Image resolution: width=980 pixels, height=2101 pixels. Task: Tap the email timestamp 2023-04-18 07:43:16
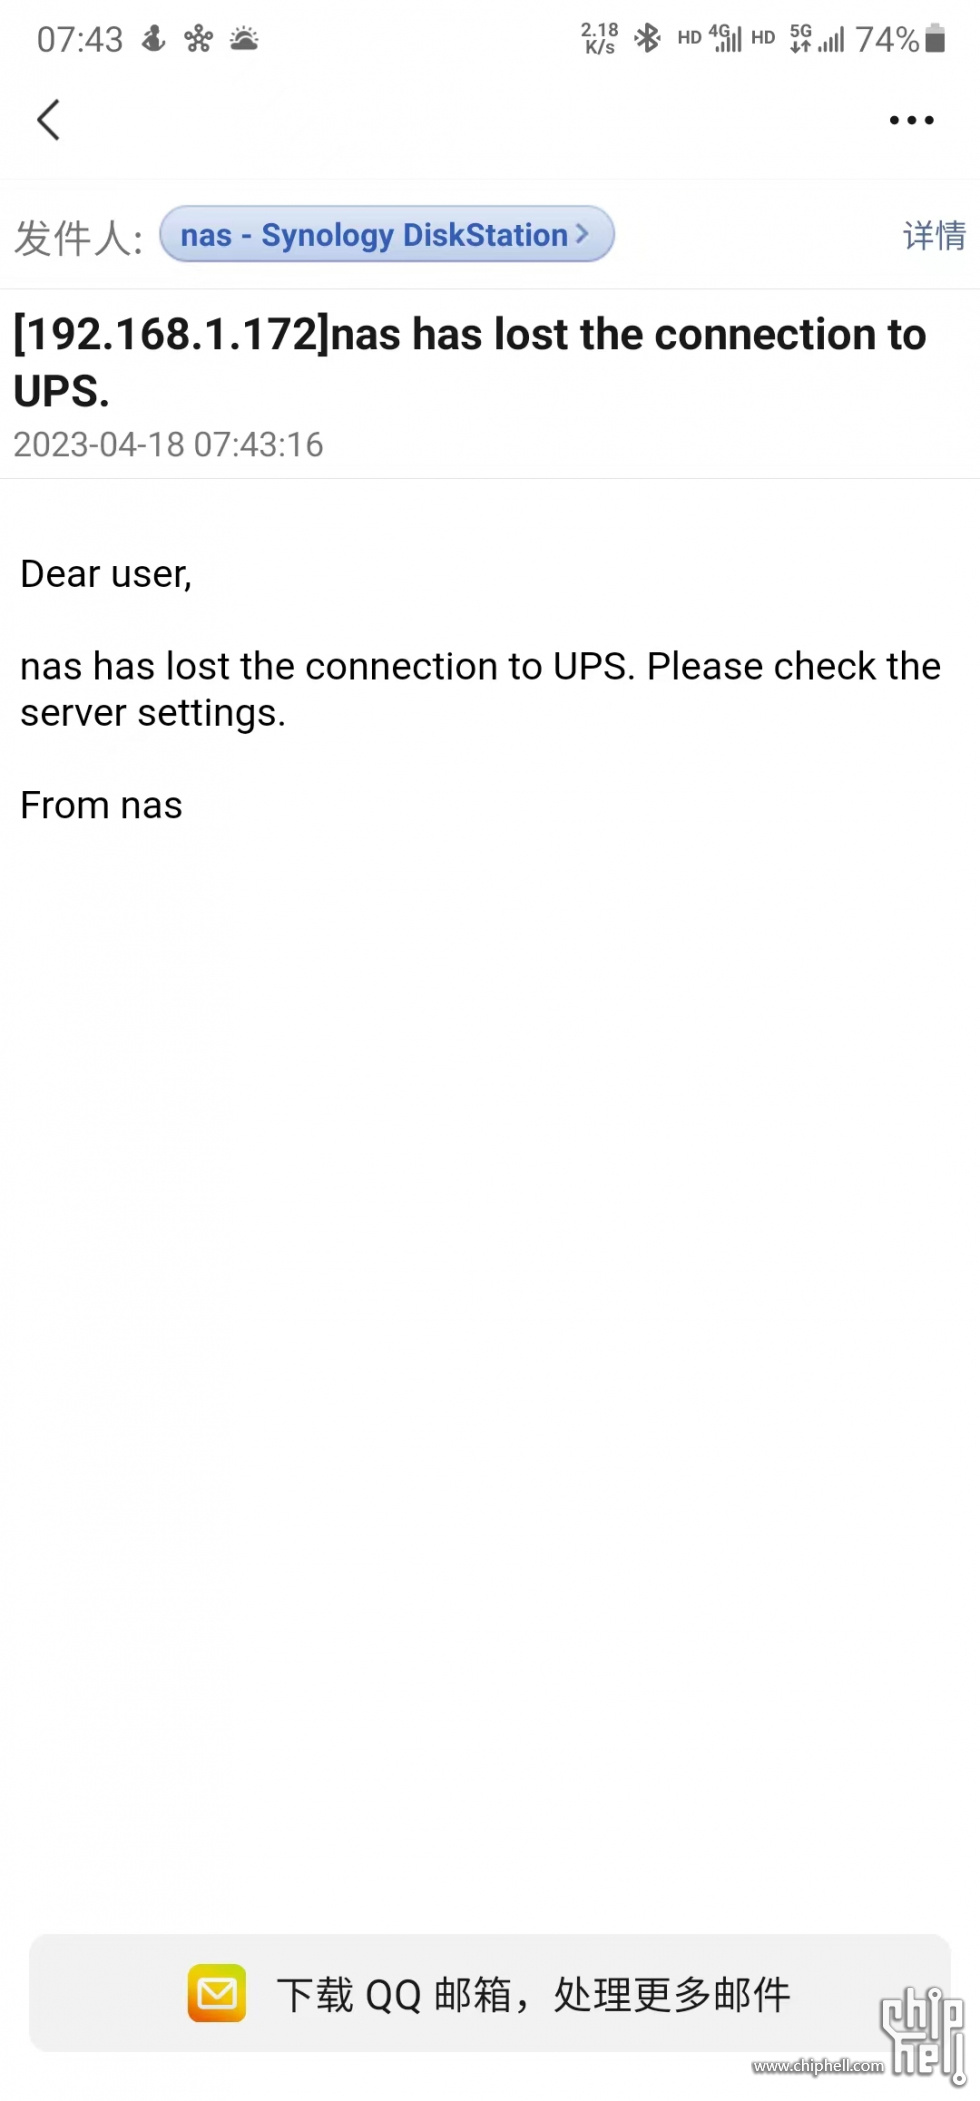point(168,445)
